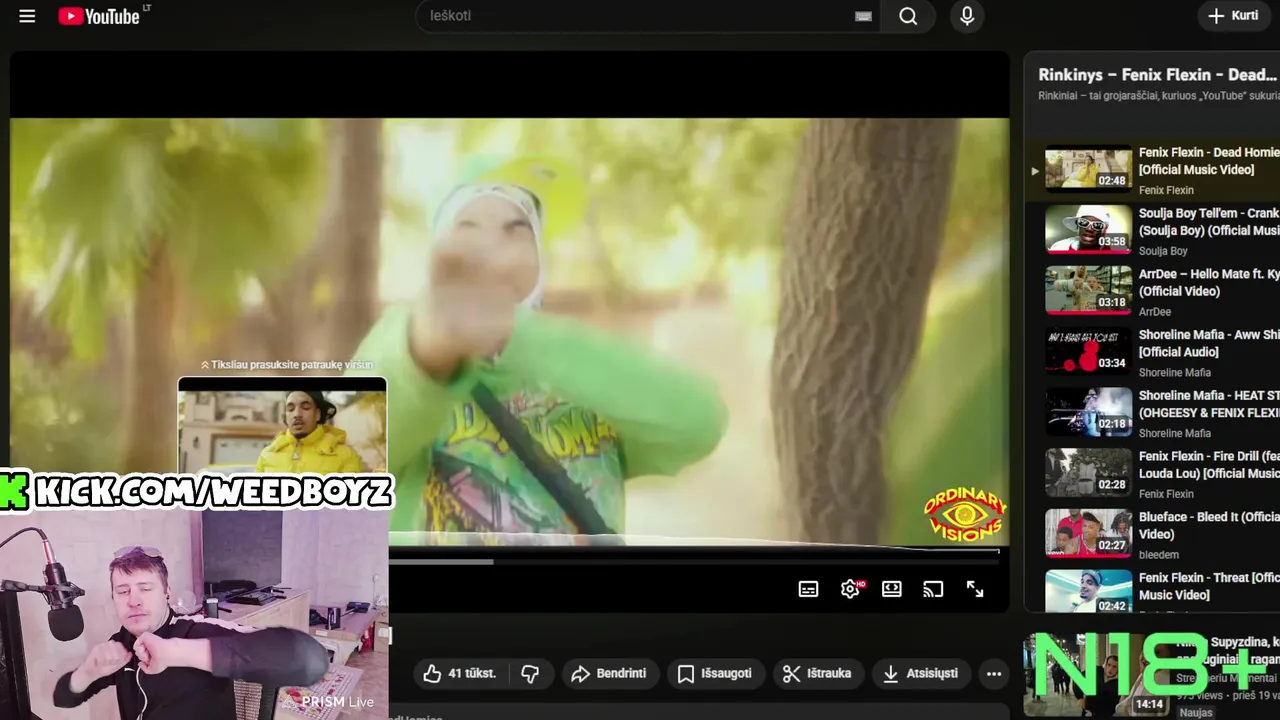
Task: Click the magnifying glass search button
Action: pos(908,16)
